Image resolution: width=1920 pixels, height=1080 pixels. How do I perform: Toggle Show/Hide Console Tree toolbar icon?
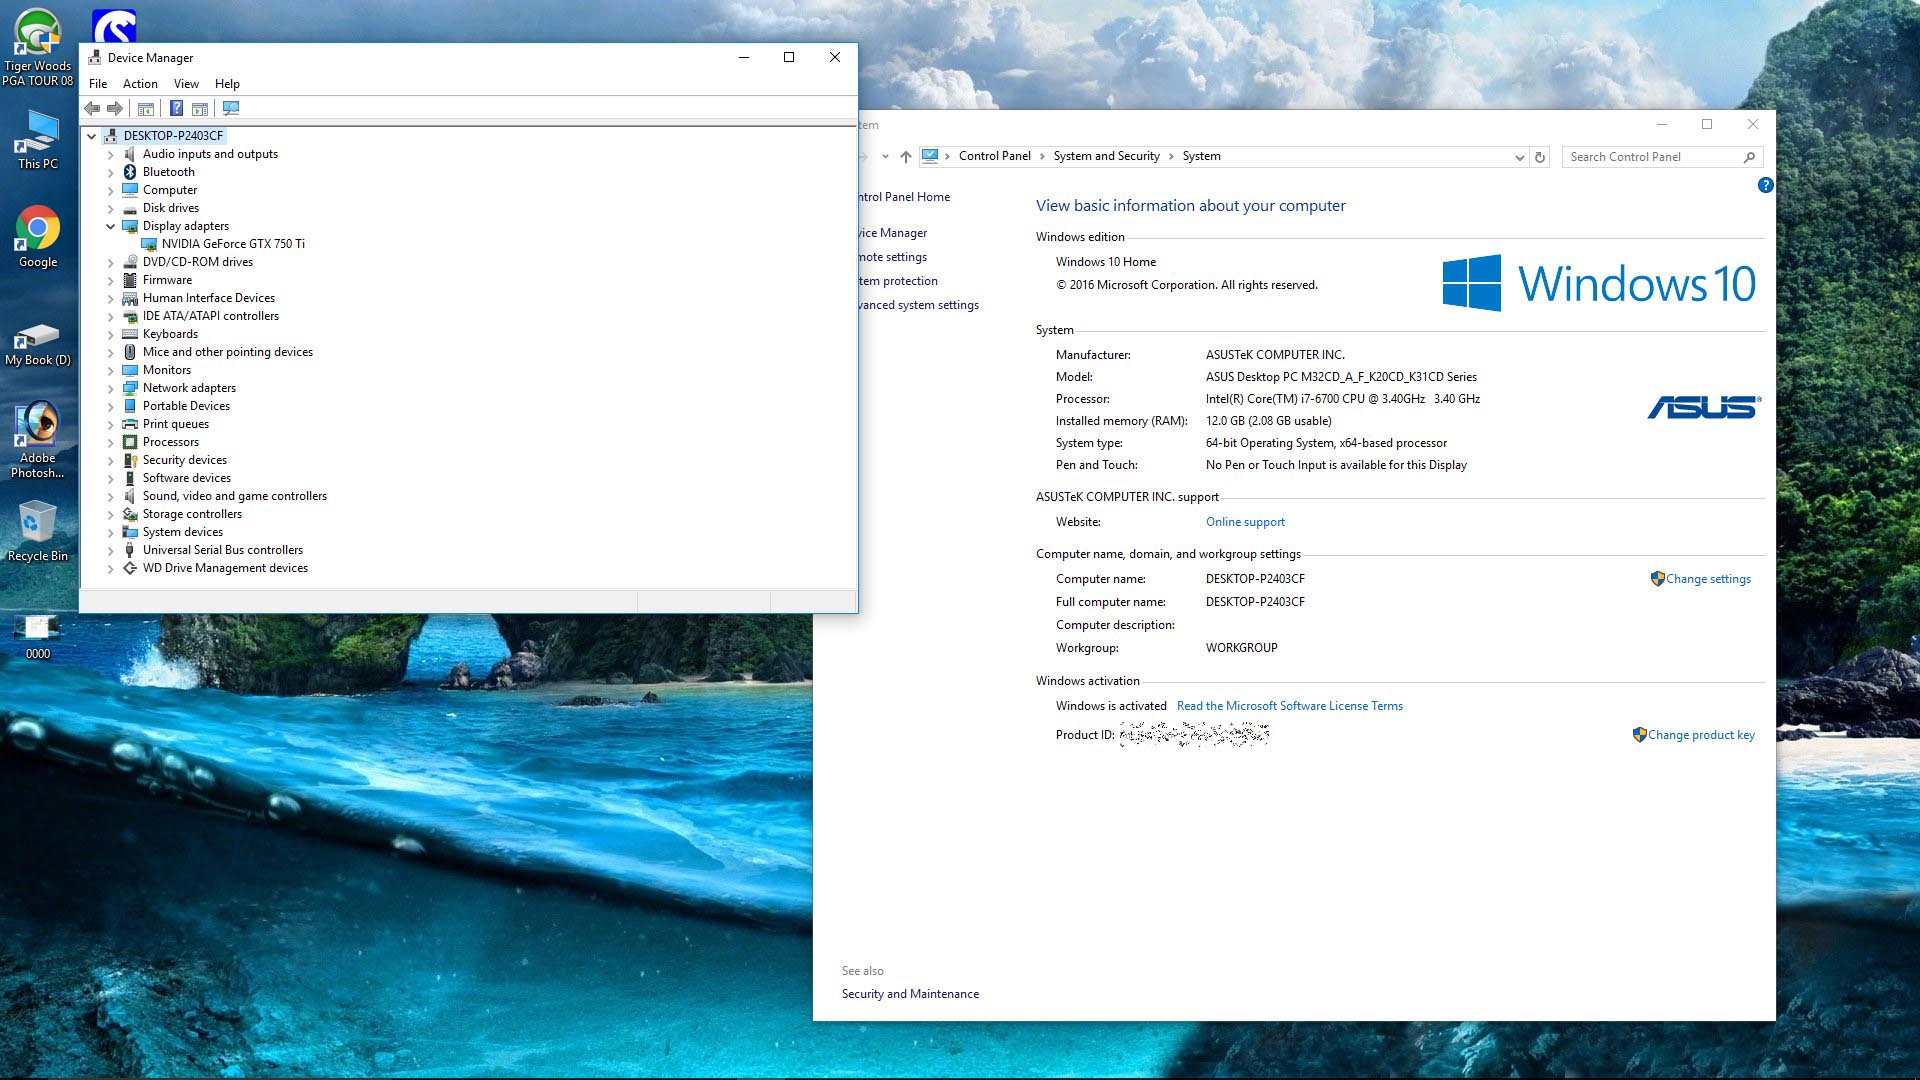(x=146, y=108)
